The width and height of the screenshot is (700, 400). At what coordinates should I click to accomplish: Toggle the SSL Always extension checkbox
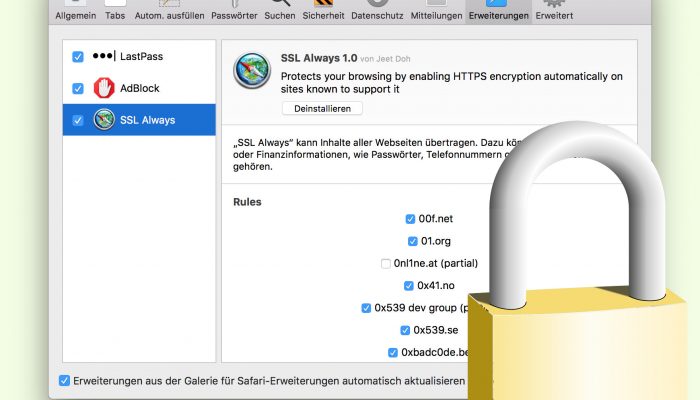(x=78, y=120)
